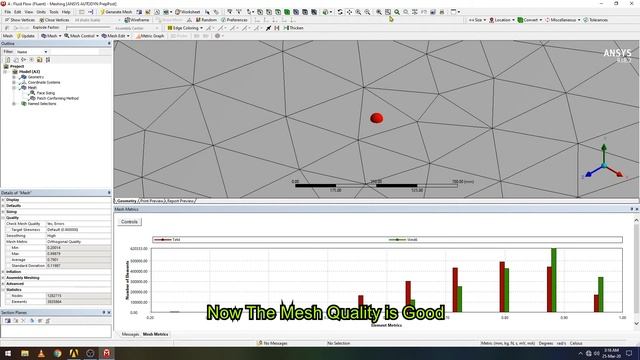Click the Metric Graph button
Viewport: 640px width, 360px height.
[150, 36]
